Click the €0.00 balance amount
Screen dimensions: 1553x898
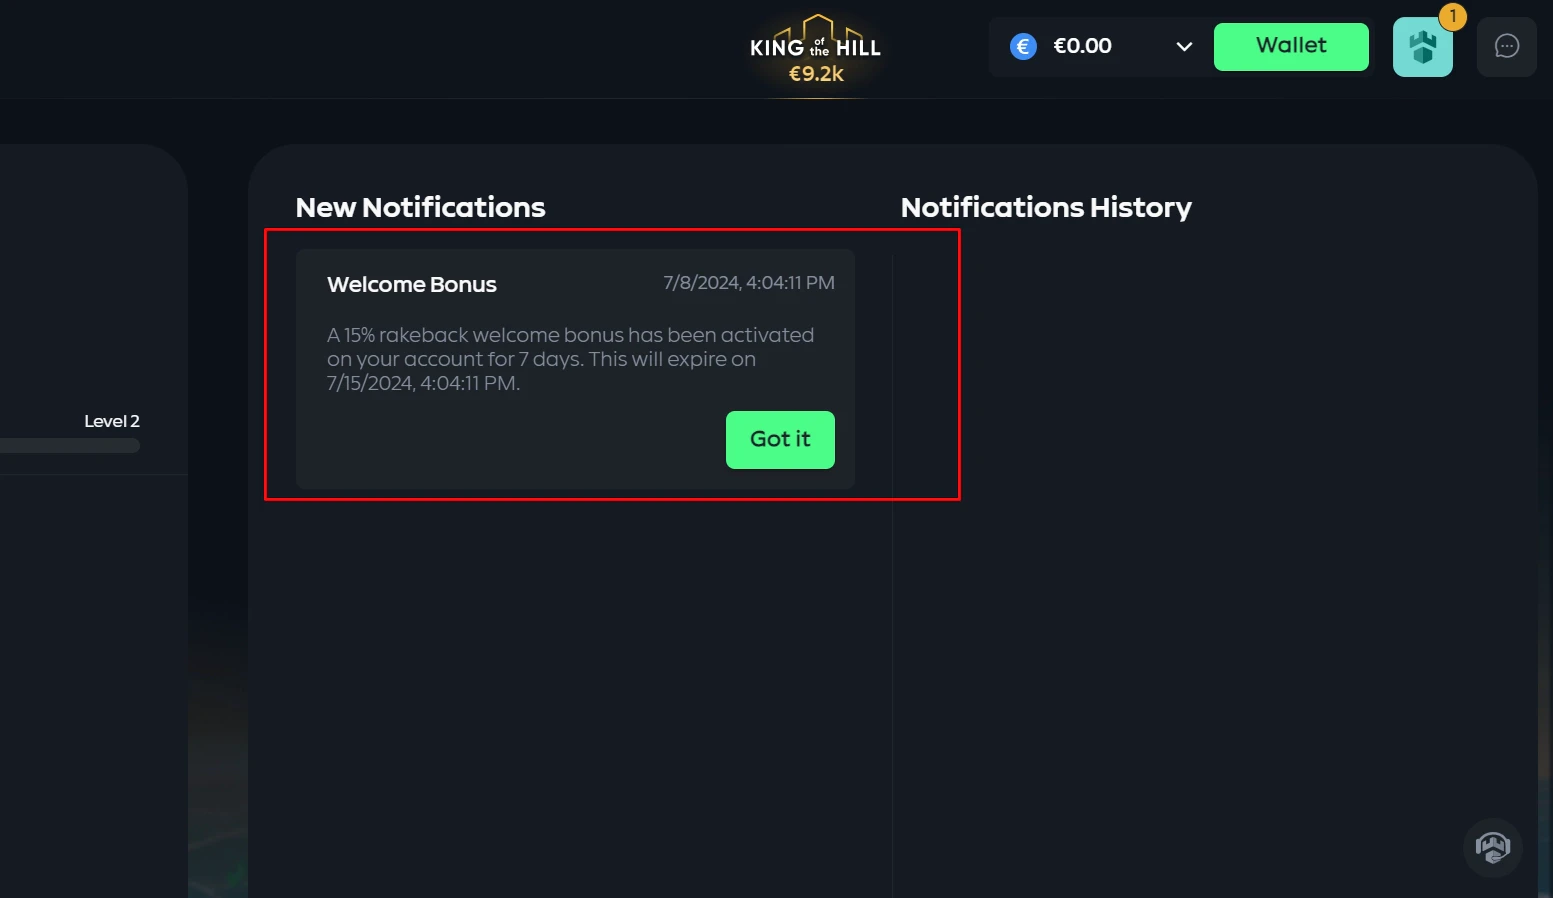click(x=1082, y=46)
